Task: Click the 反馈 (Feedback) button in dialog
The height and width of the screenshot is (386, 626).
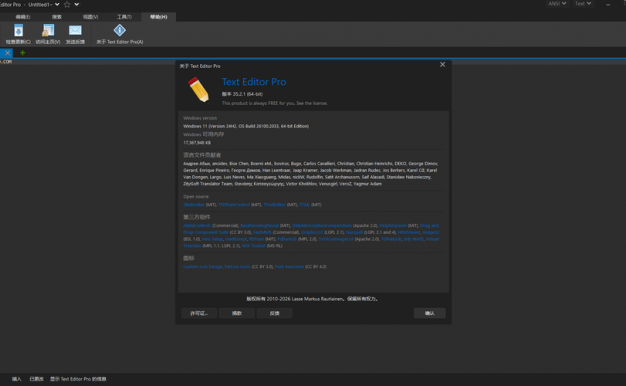Action: 274,313
